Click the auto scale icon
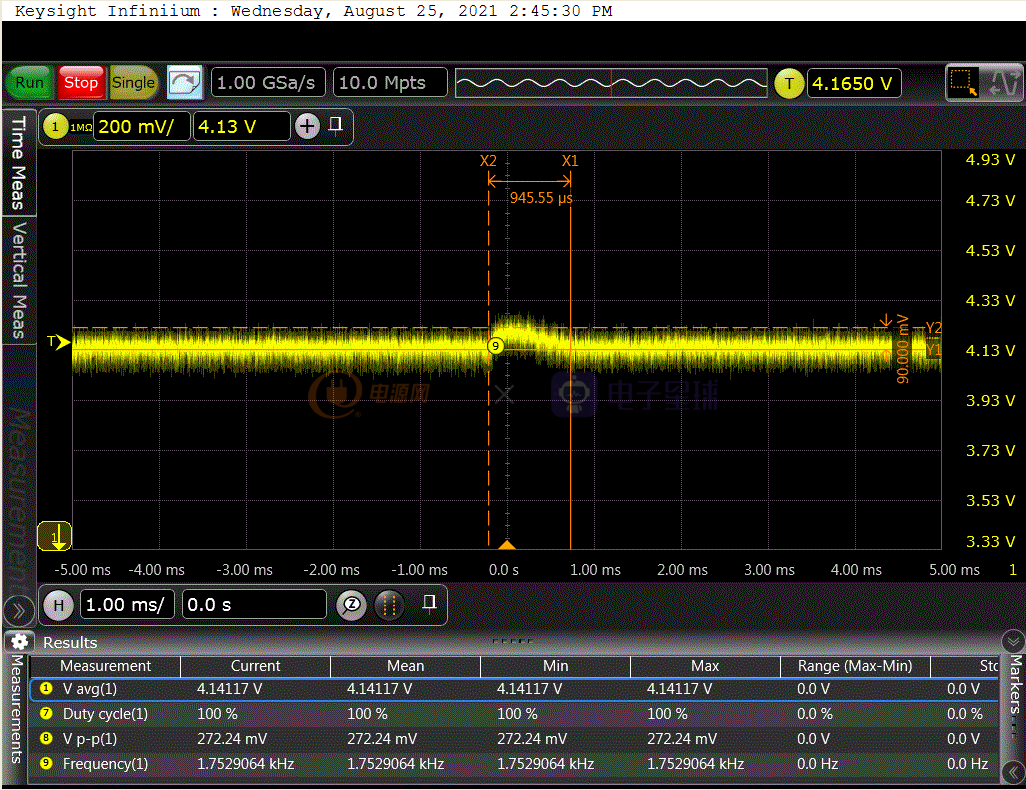The height and width of the screenshot is (790, 1026). [185, 83]
